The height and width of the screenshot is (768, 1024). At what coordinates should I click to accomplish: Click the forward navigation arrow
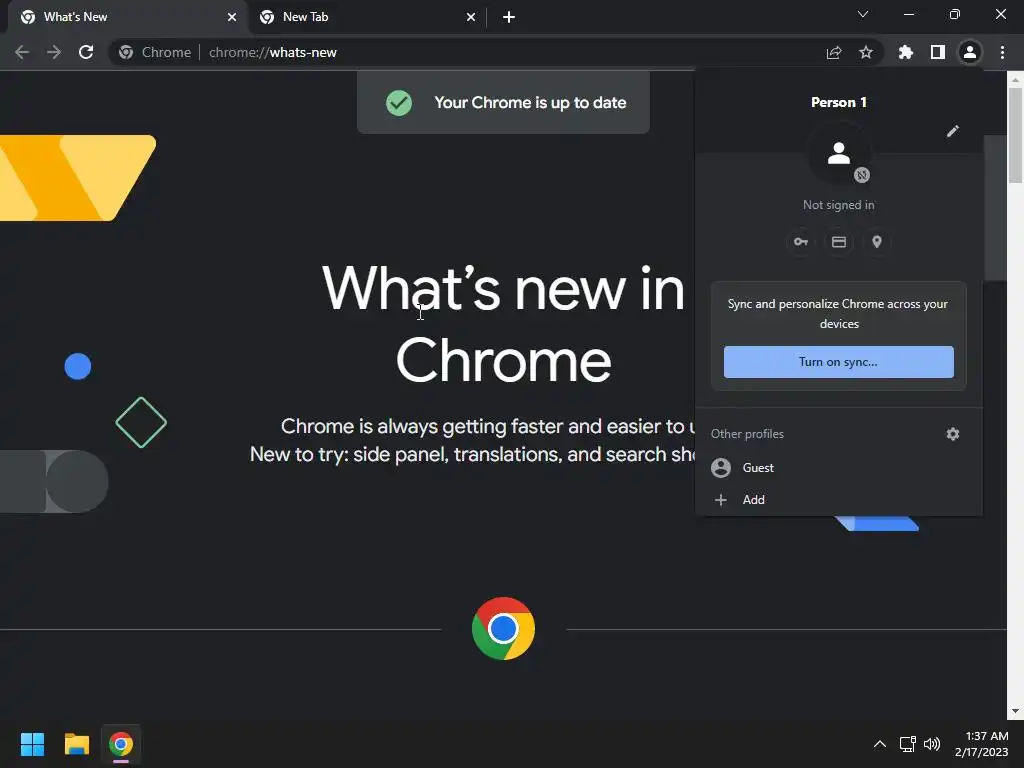[x=54, y=52]
